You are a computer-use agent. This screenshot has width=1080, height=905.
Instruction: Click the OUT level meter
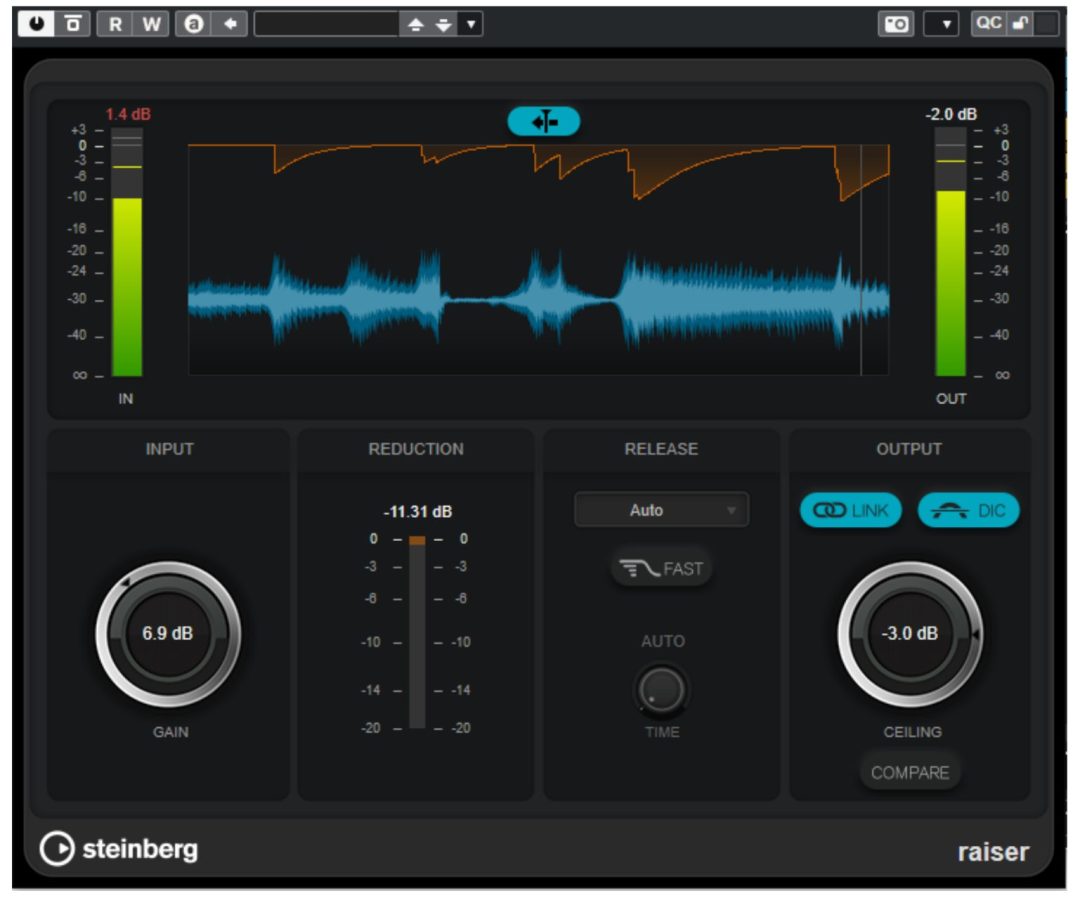pos(951,252)
